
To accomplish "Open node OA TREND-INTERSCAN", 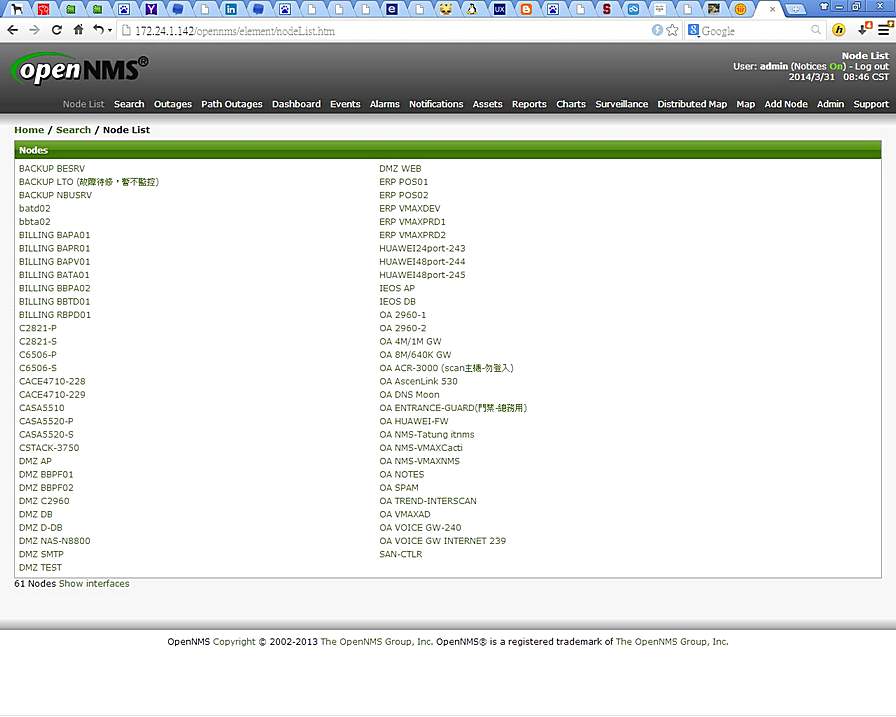I will 428,500.
